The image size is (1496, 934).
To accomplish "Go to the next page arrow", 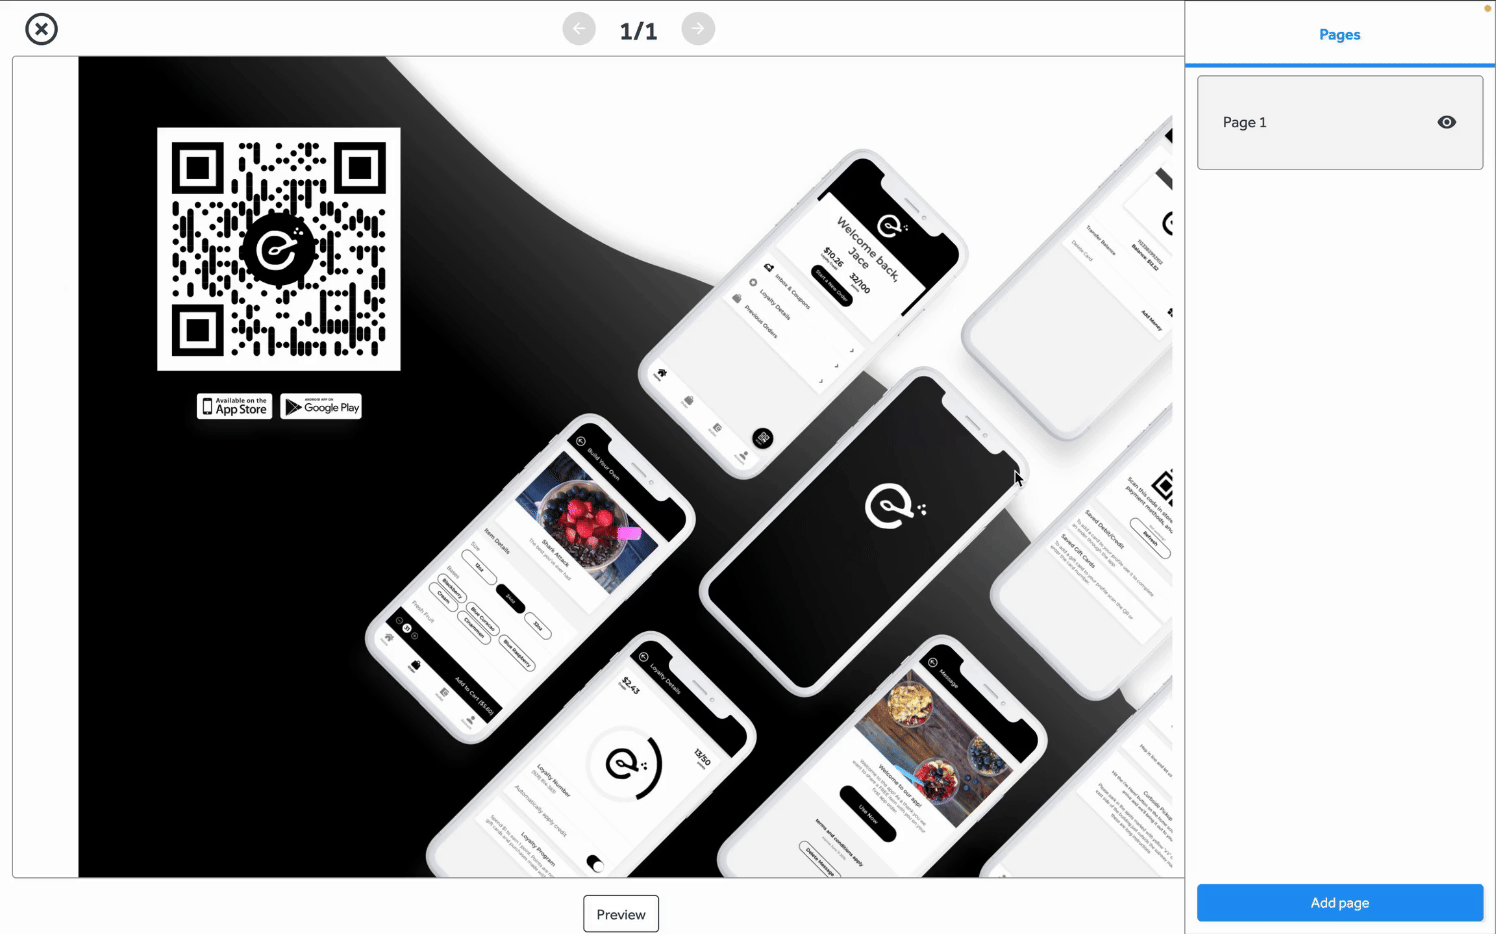I will pos(698,29).
